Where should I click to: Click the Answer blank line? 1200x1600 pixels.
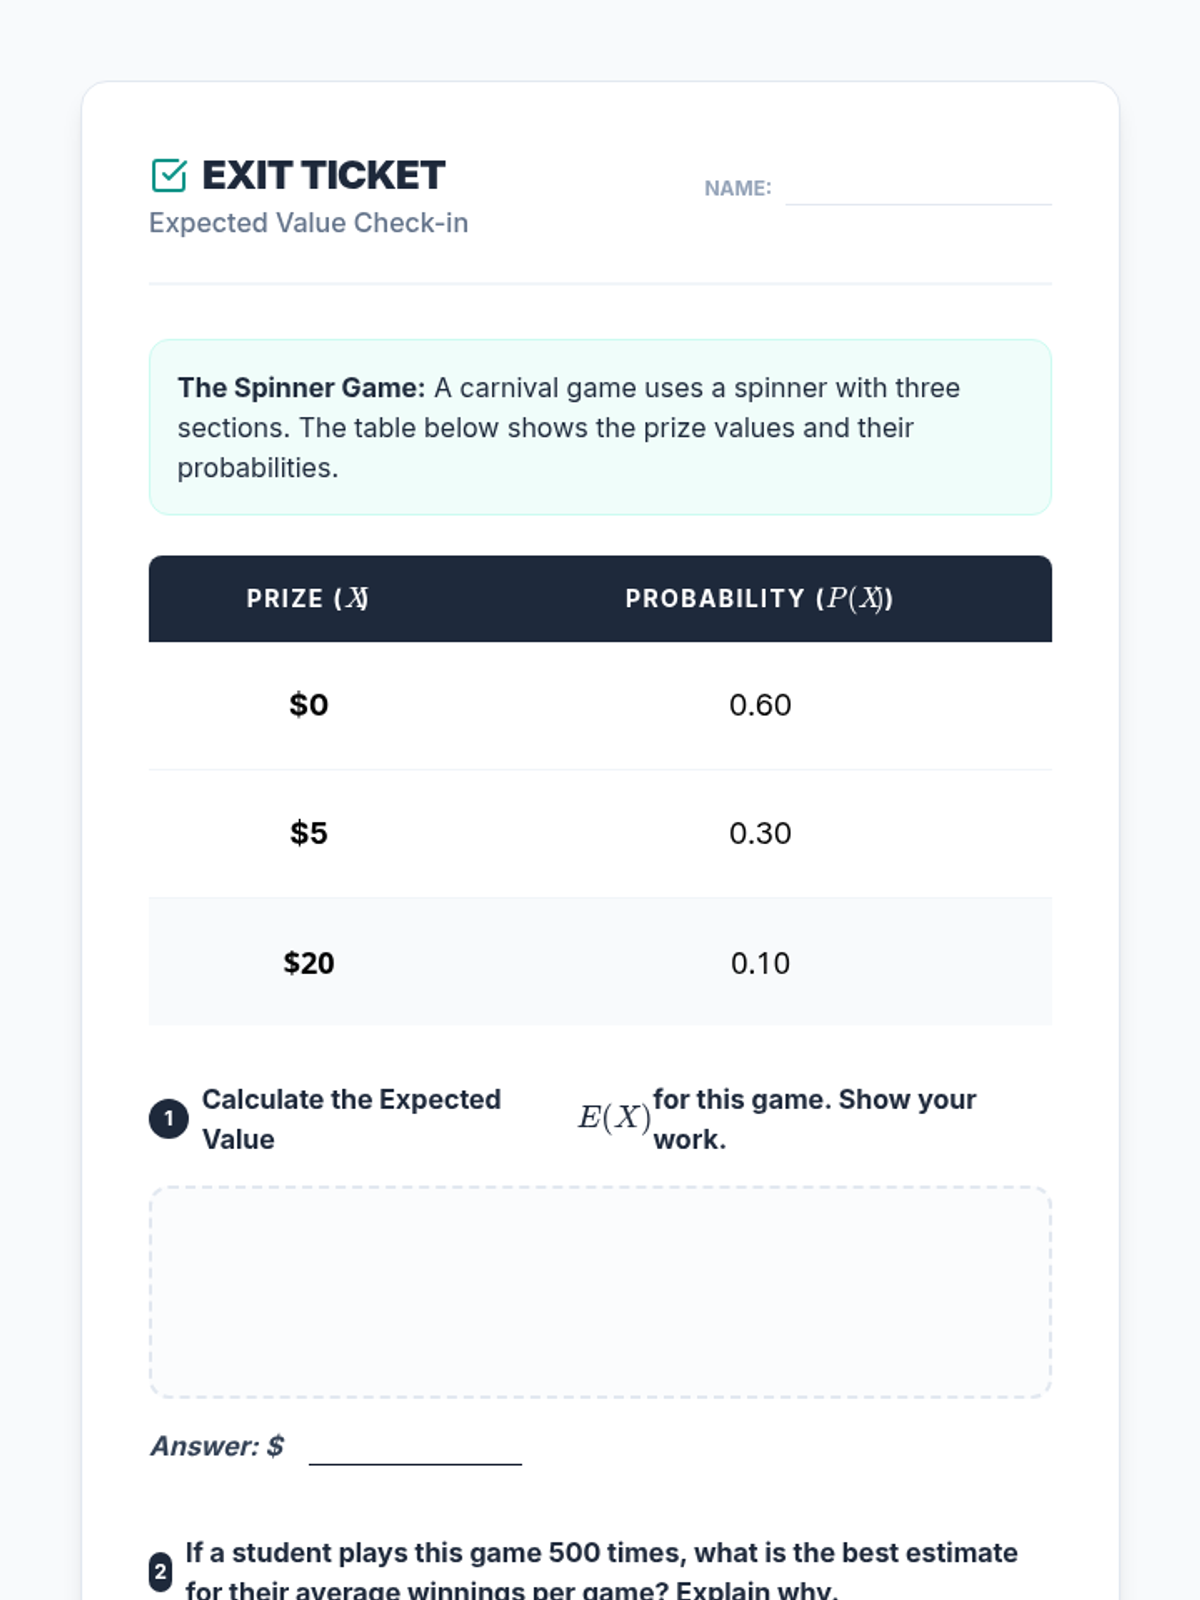415,1450
